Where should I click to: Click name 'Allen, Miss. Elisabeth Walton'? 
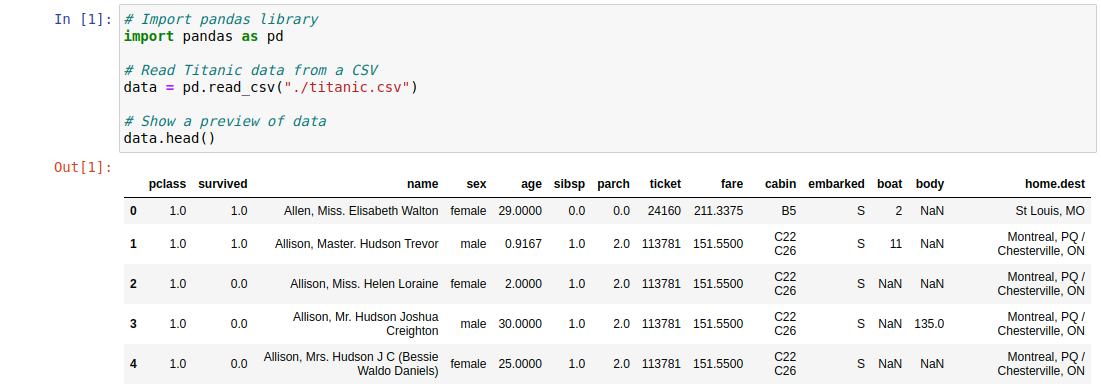tap(361, 211)
